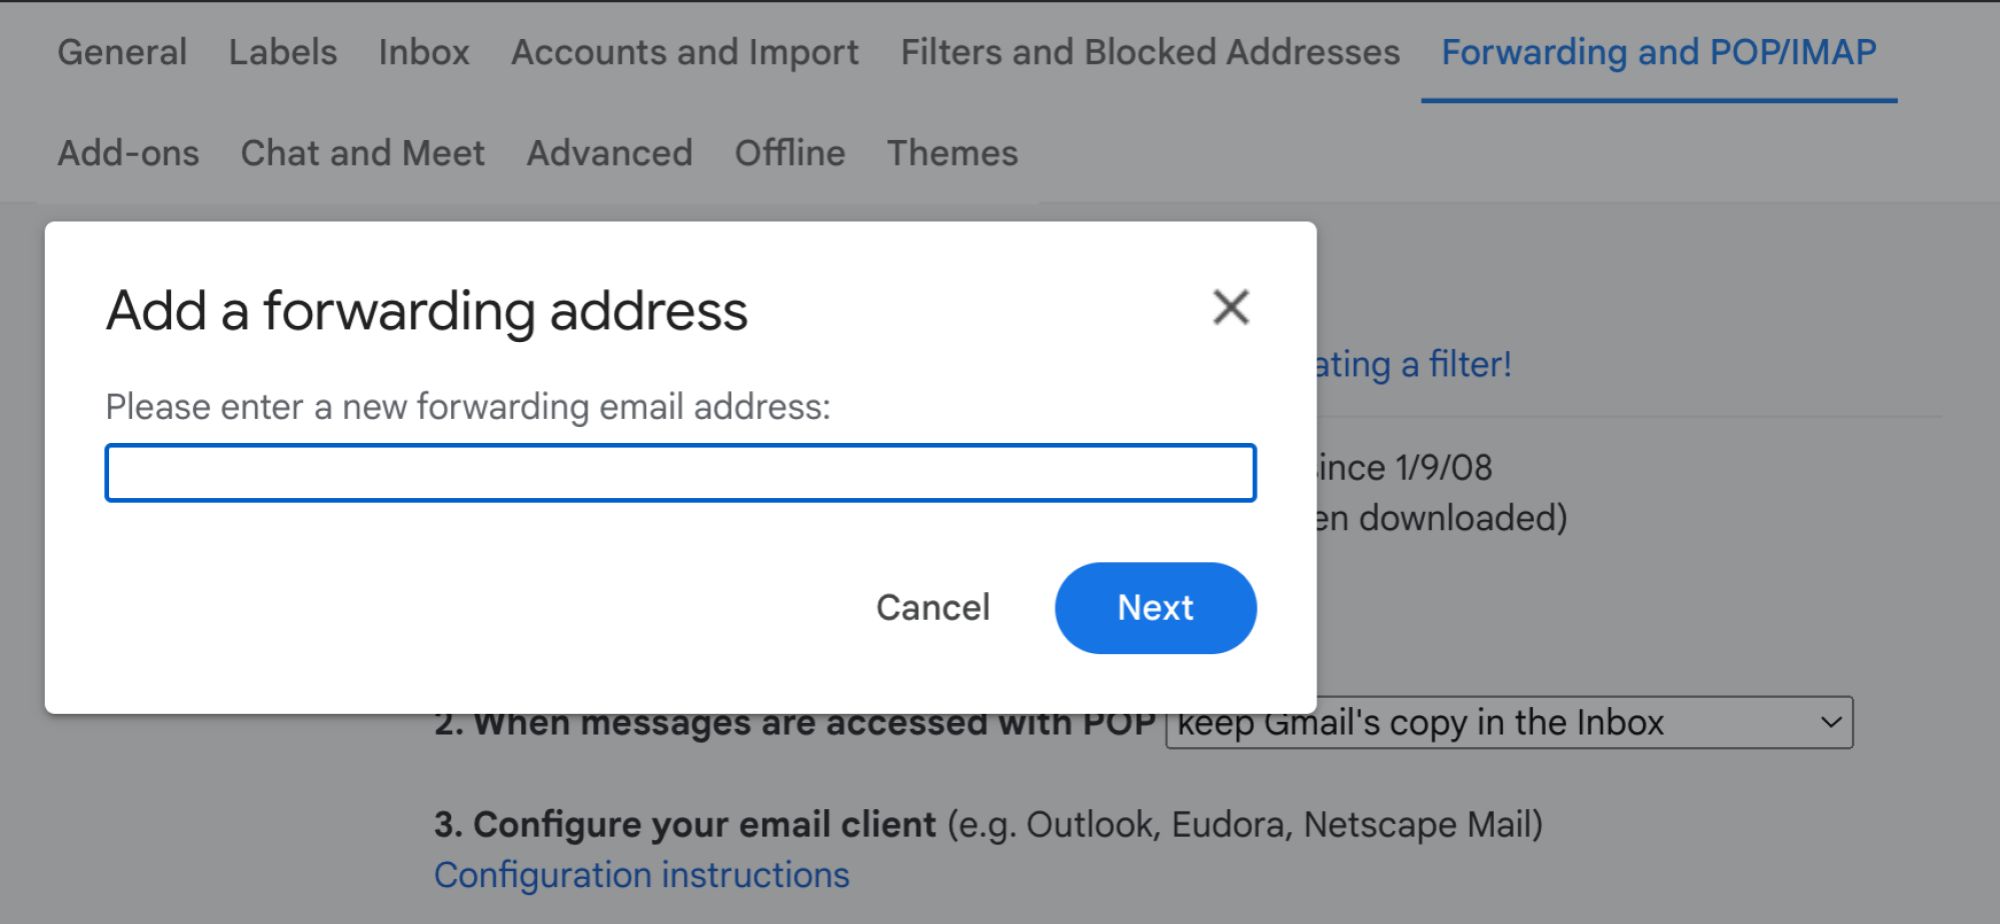Image resolution: width=2000 pixels, height=924 pixels.
Task: Switch to the Labels tab
Action: 283,52
